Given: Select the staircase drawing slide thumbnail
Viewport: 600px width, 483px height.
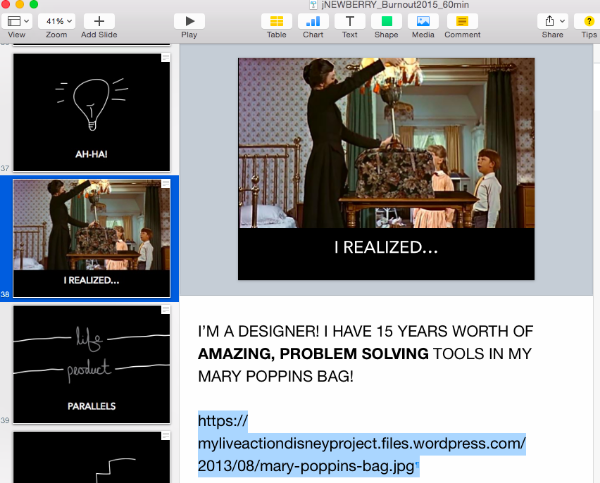Looking at the screenshot, I should tap(91, 457).
